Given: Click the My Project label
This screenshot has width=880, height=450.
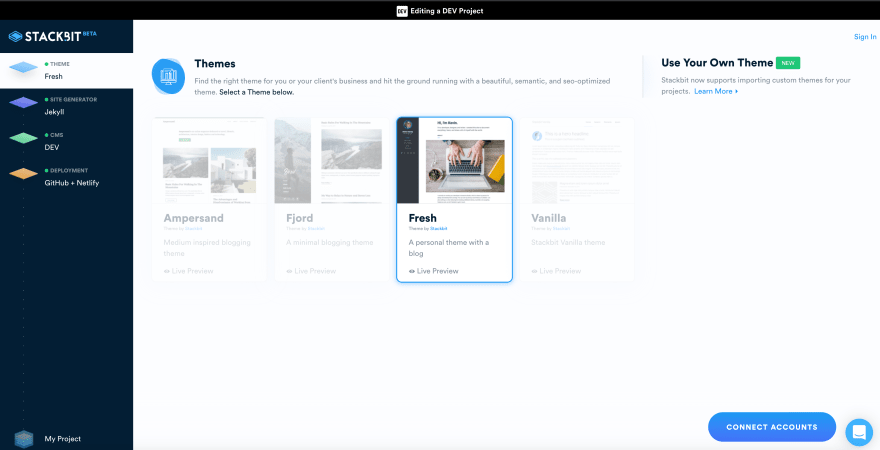Looking at the screenshot, I should tap(63, 439).
